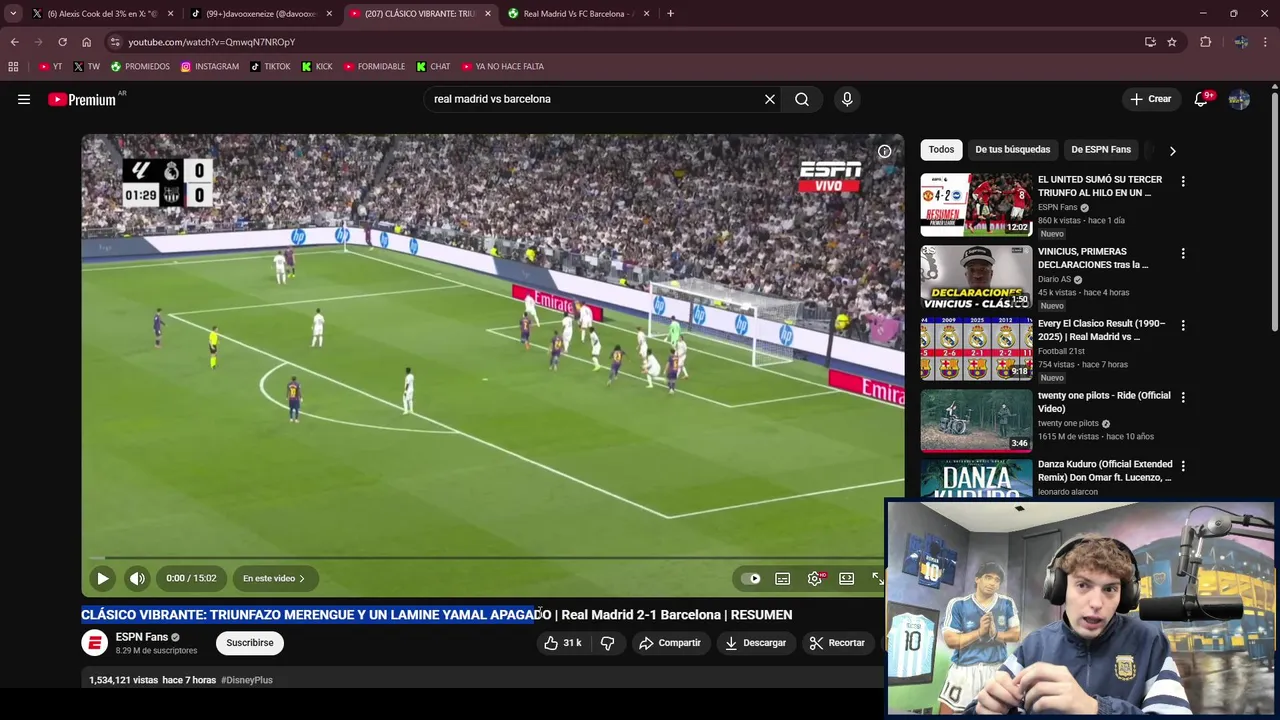
Task: Expand the 'En este video' chapters
Action: point(274,578)
